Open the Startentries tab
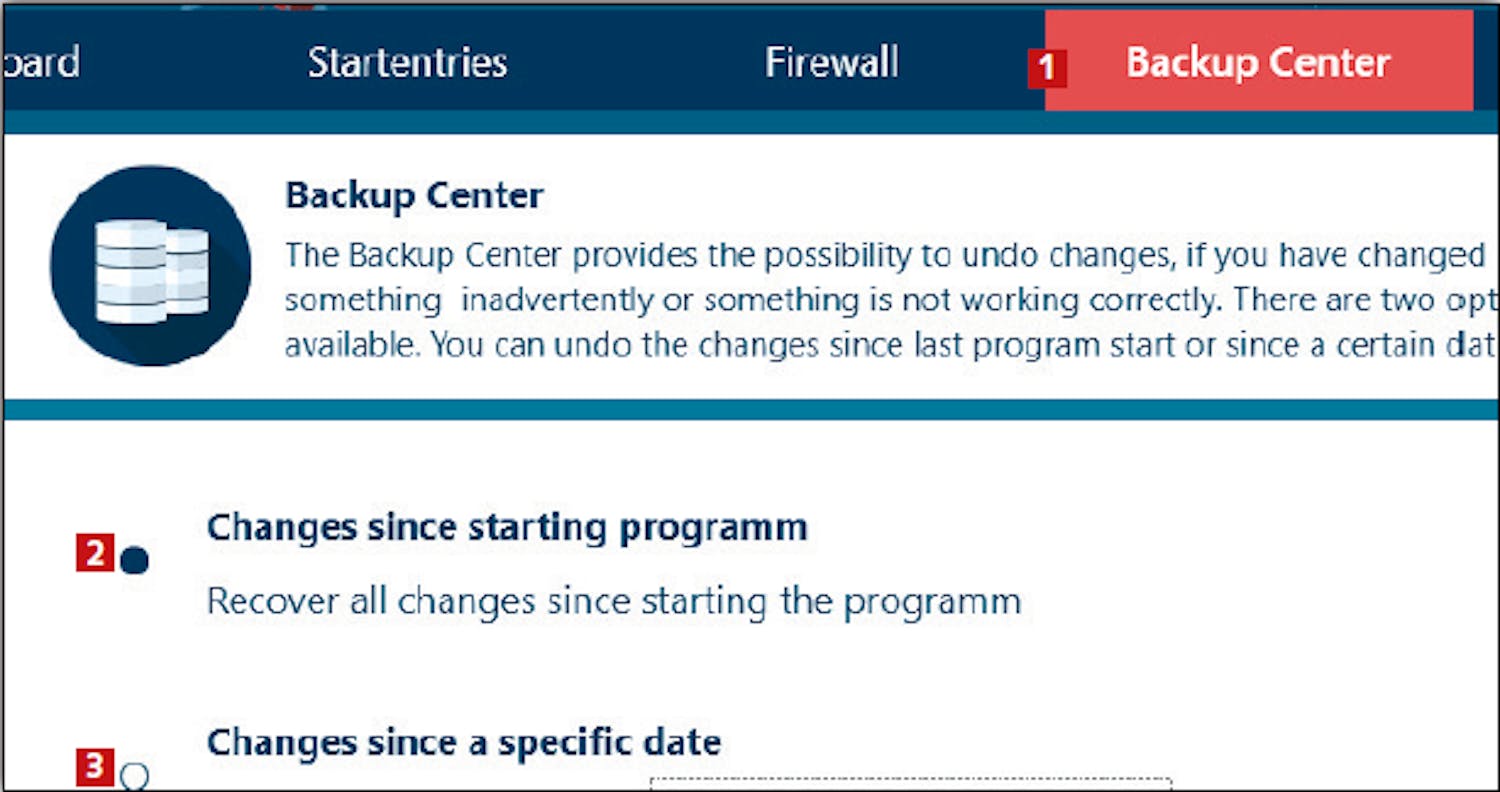 [x=407, y=63]
